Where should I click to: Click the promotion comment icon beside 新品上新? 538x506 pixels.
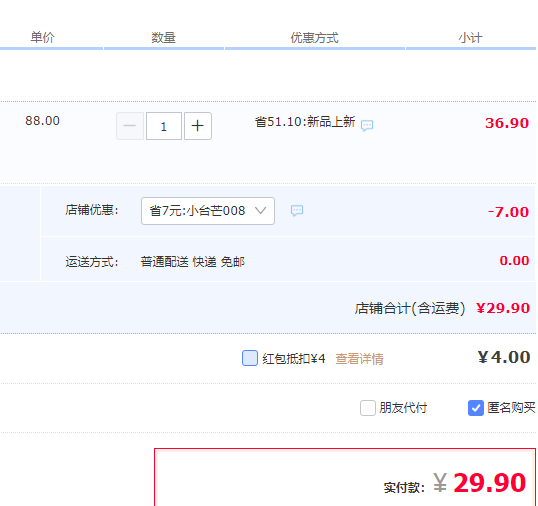pyautogui.click(x=367, y=126)
